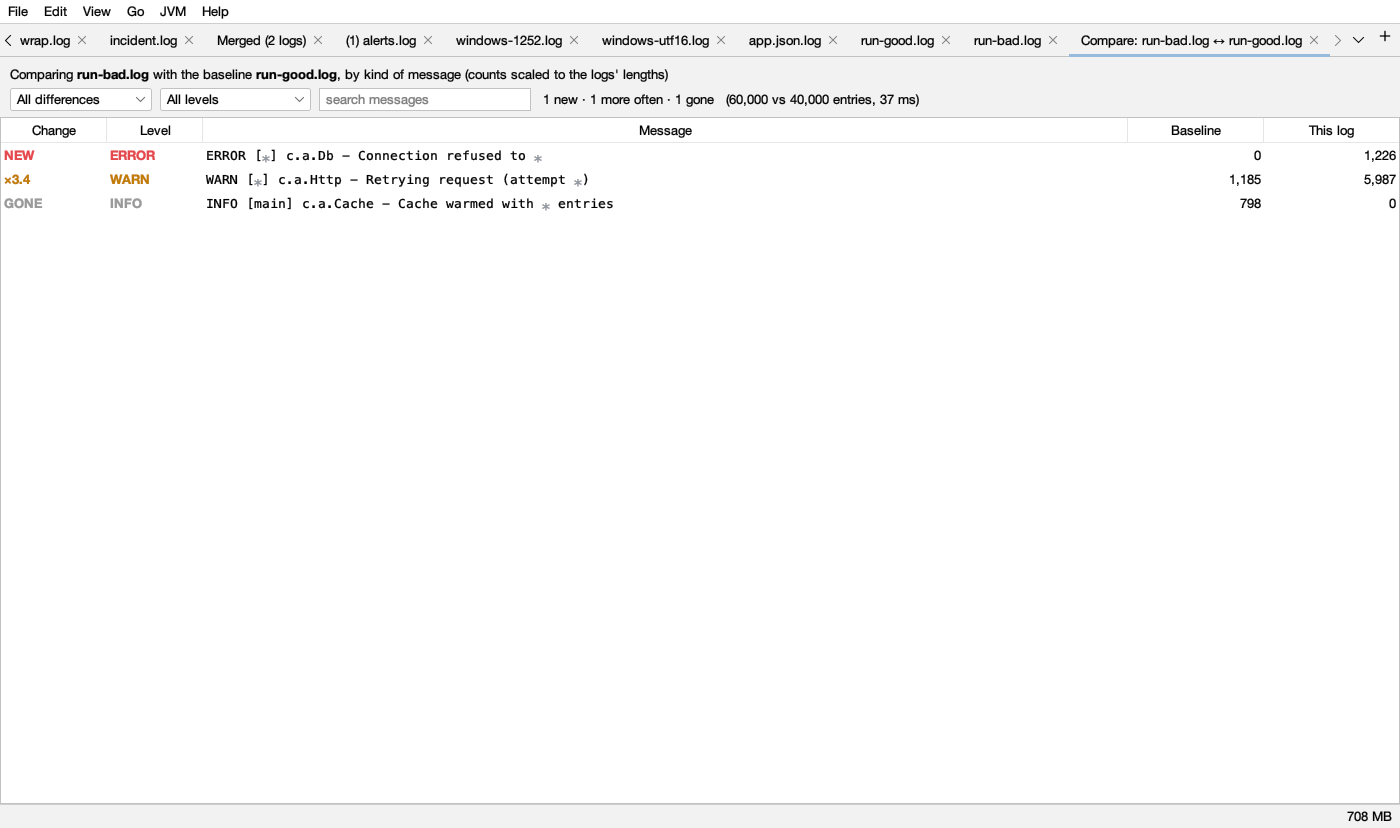Screen dimensions: 1400x828
Task: Close the wrap.log tab
Action: click(x=82, y=40)
